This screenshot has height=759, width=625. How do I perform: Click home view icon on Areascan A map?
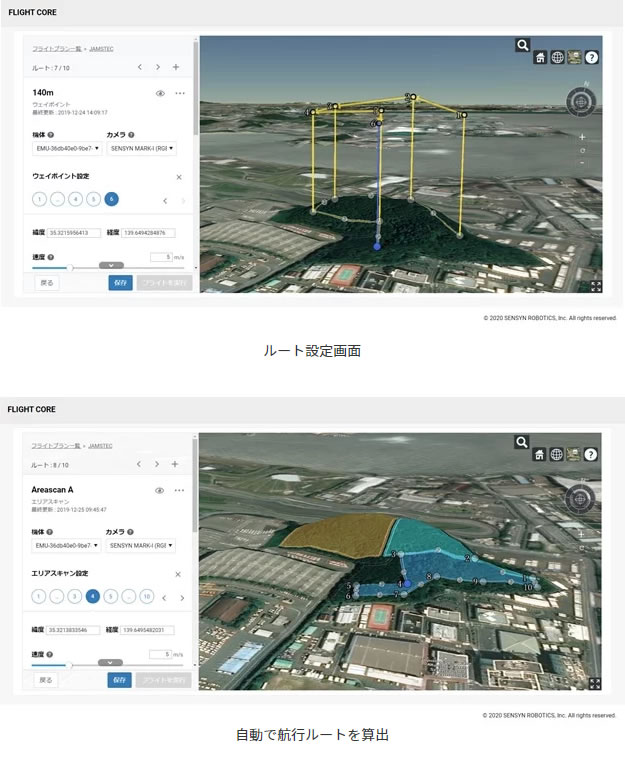click(x=539, y=455)
